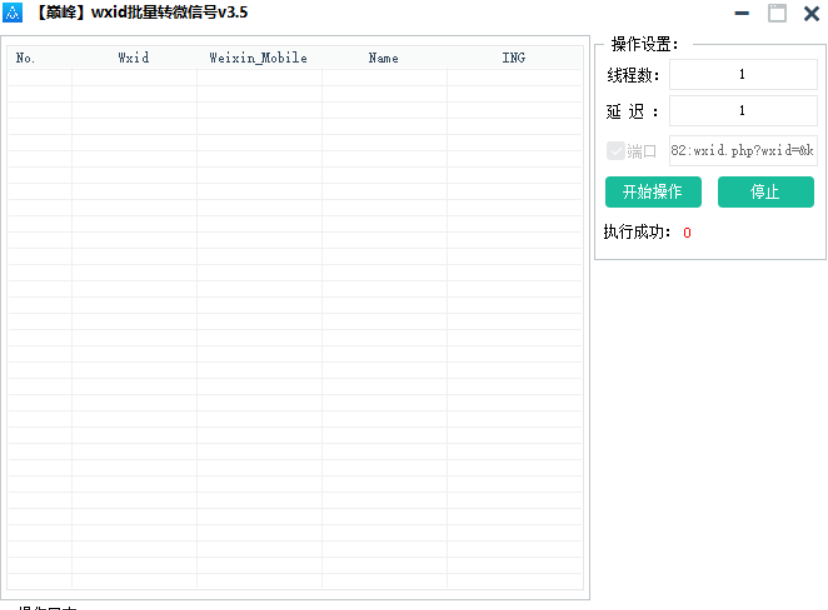Click the Weixin_Mobile column header
828x610 pixels.
pos(258,57)
